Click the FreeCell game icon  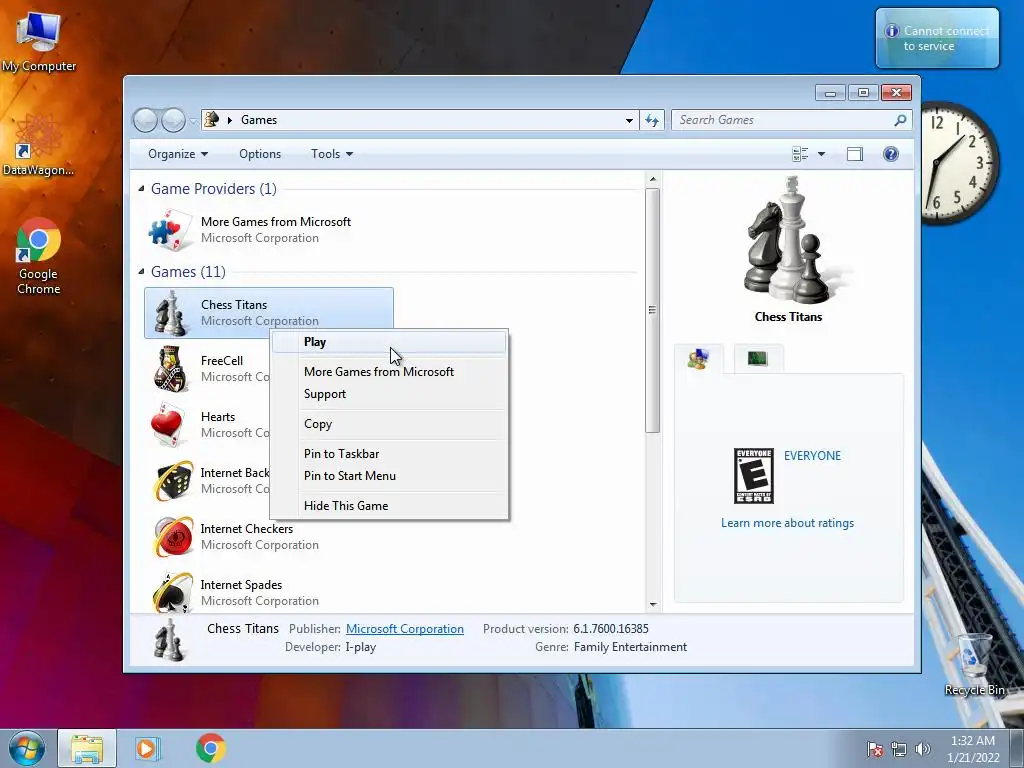click(x=171, y=368)
